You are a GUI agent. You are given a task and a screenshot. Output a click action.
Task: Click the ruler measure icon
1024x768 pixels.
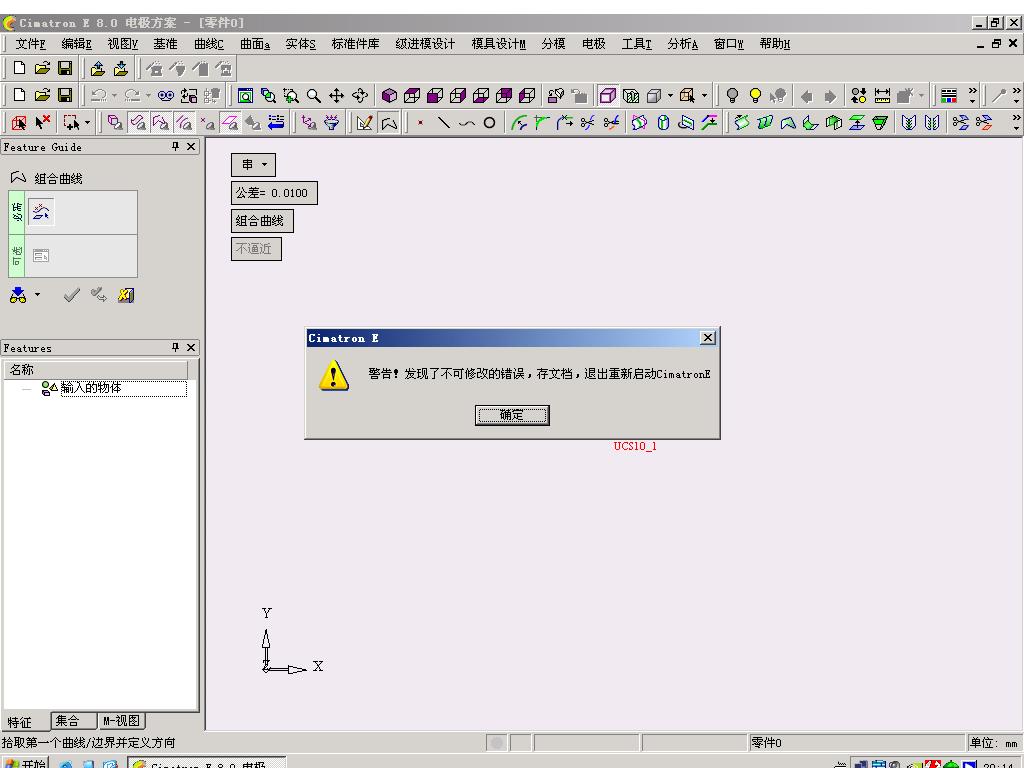coord(882,96)
